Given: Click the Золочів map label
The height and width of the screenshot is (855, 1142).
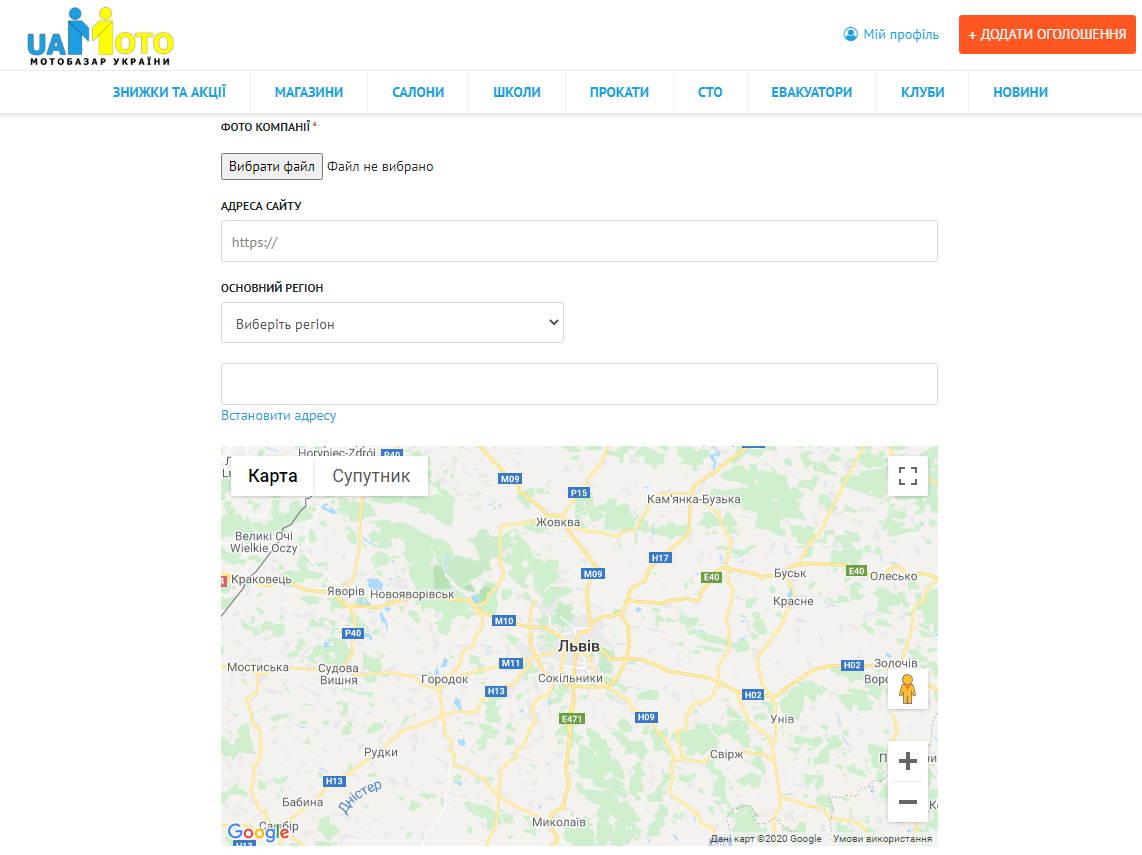Looking at the screenshot, I should pos(896,663).
